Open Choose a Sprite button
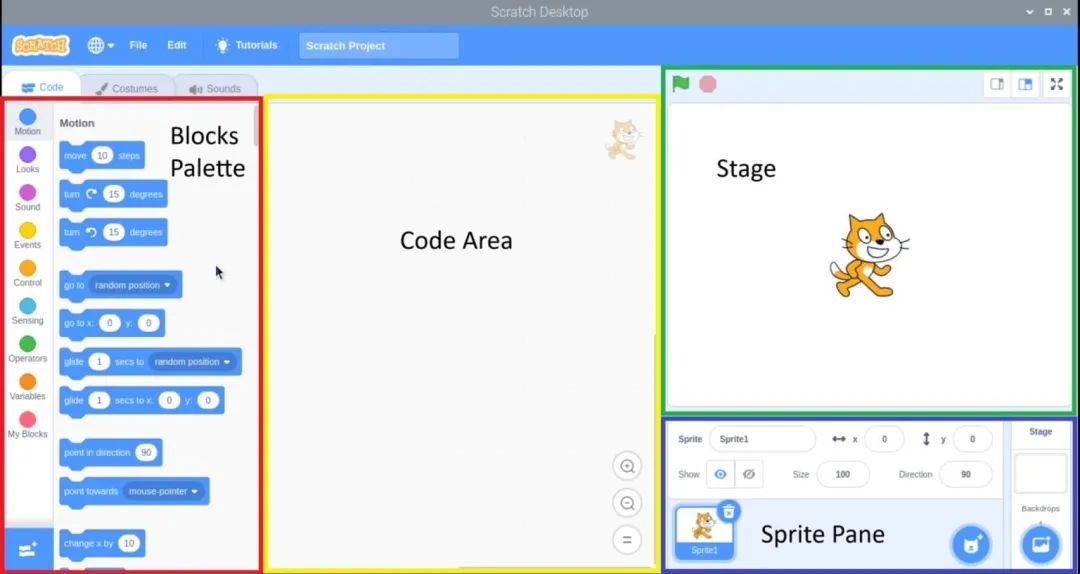Screen dimensions: 1080x574 click(971, 545)
